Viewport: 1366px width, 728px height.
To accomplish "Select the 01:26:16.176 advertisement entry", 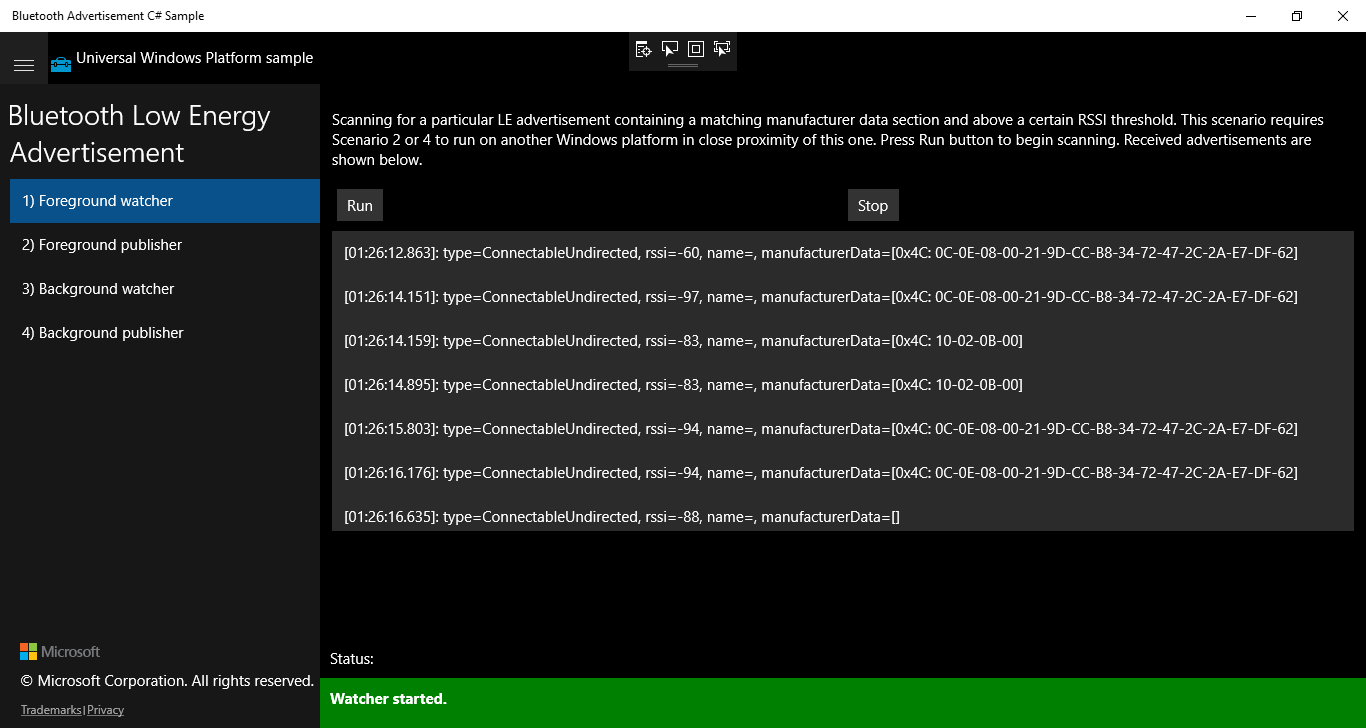I will coord(843,473).
